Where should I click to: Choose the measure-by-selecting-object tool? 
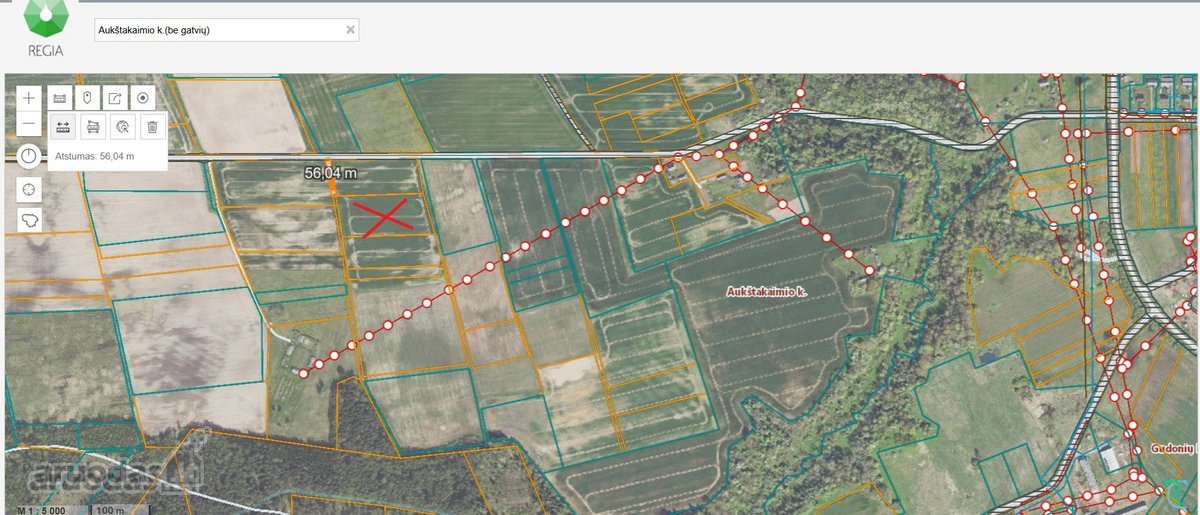pos(122,126)
